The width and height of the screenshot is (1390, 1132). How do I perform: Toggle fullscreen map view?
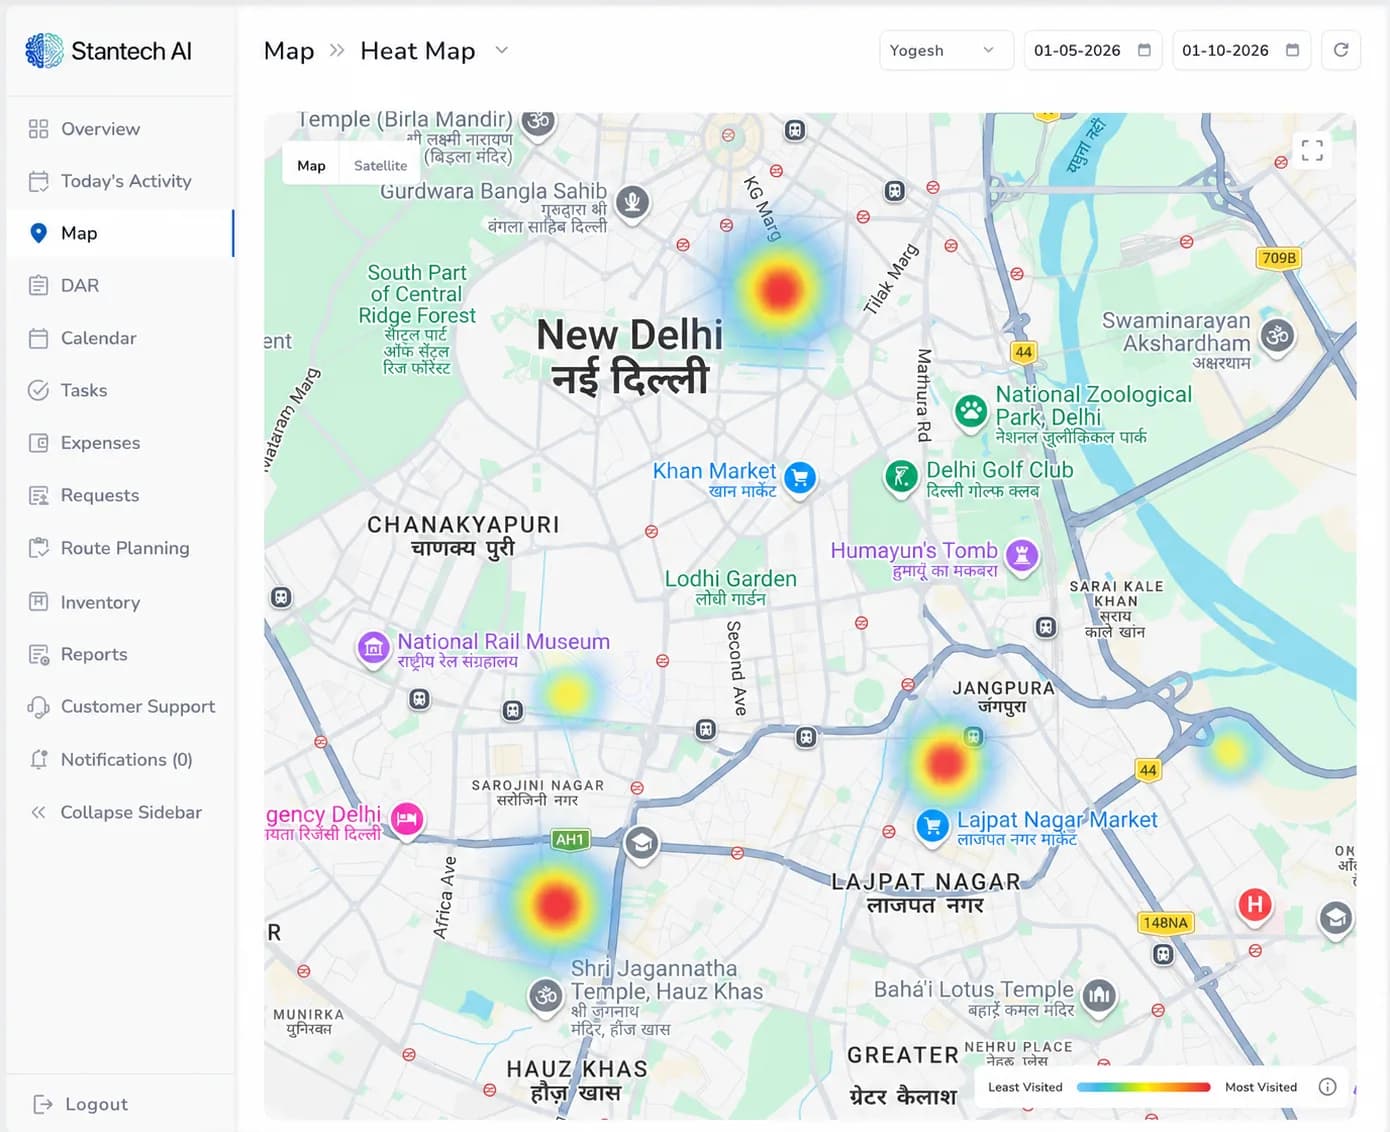point(1312,151)
